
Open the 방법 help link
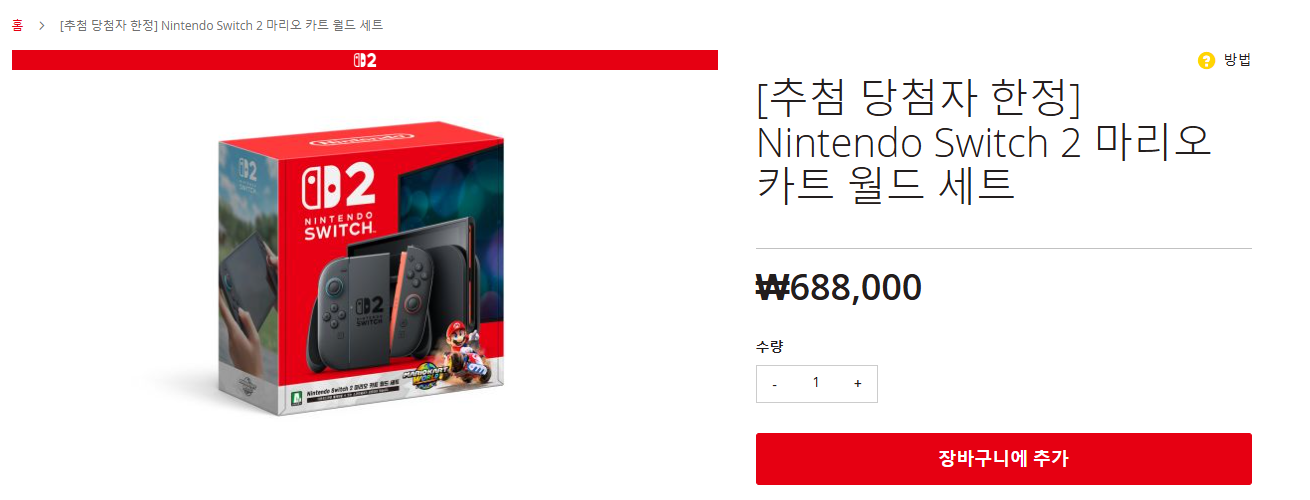click(1237, 60)
